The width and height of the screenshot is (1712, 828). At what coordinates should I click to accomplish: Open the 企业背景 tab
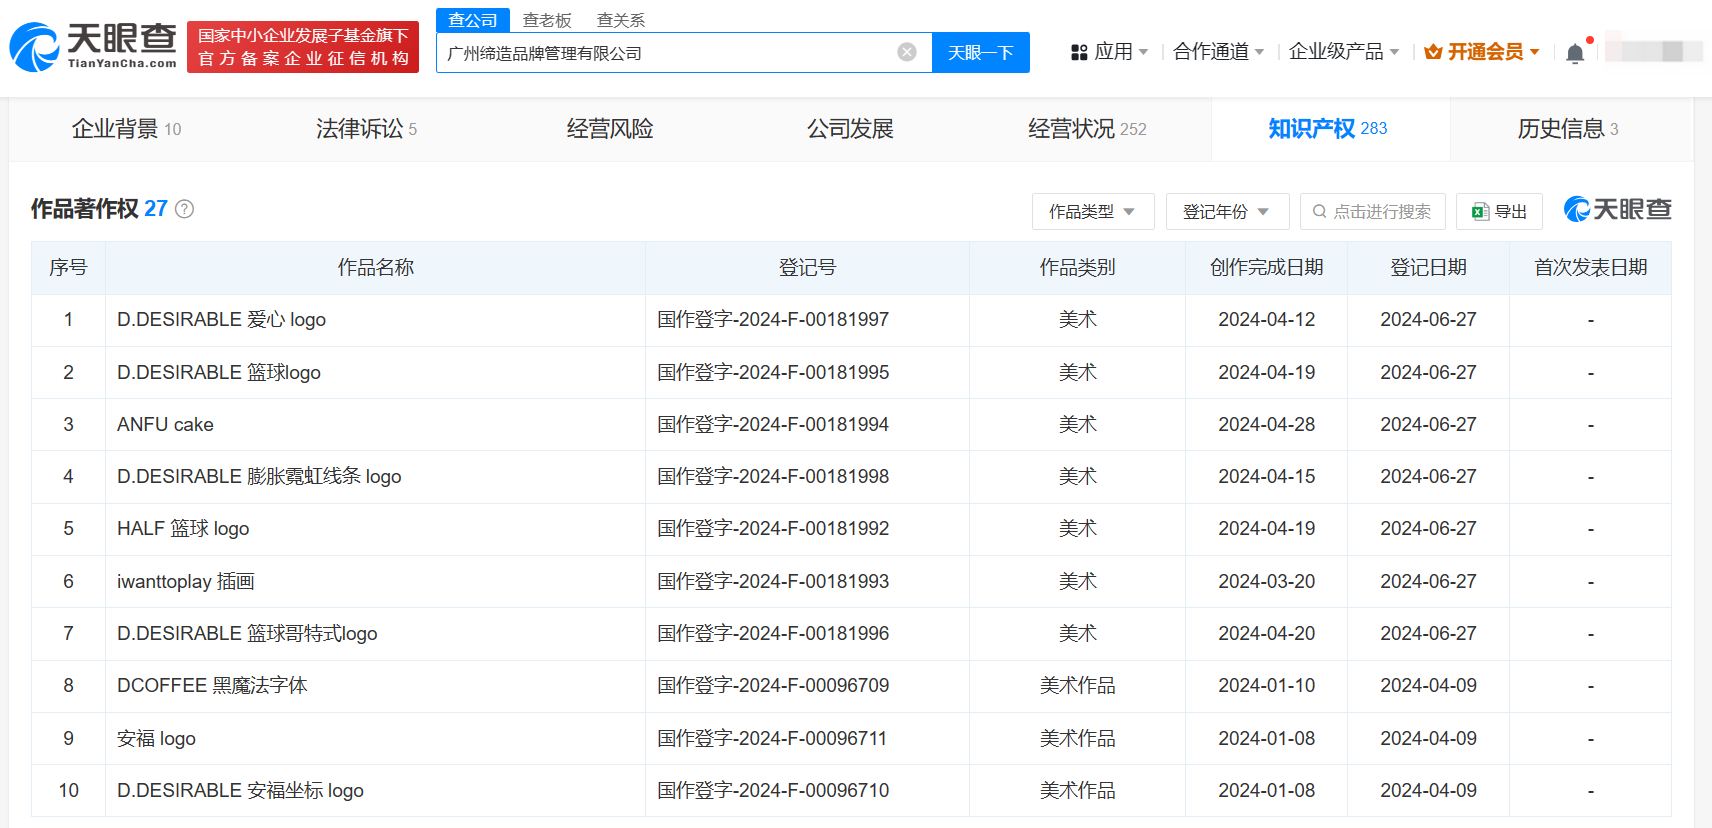[x=127, y=129]
